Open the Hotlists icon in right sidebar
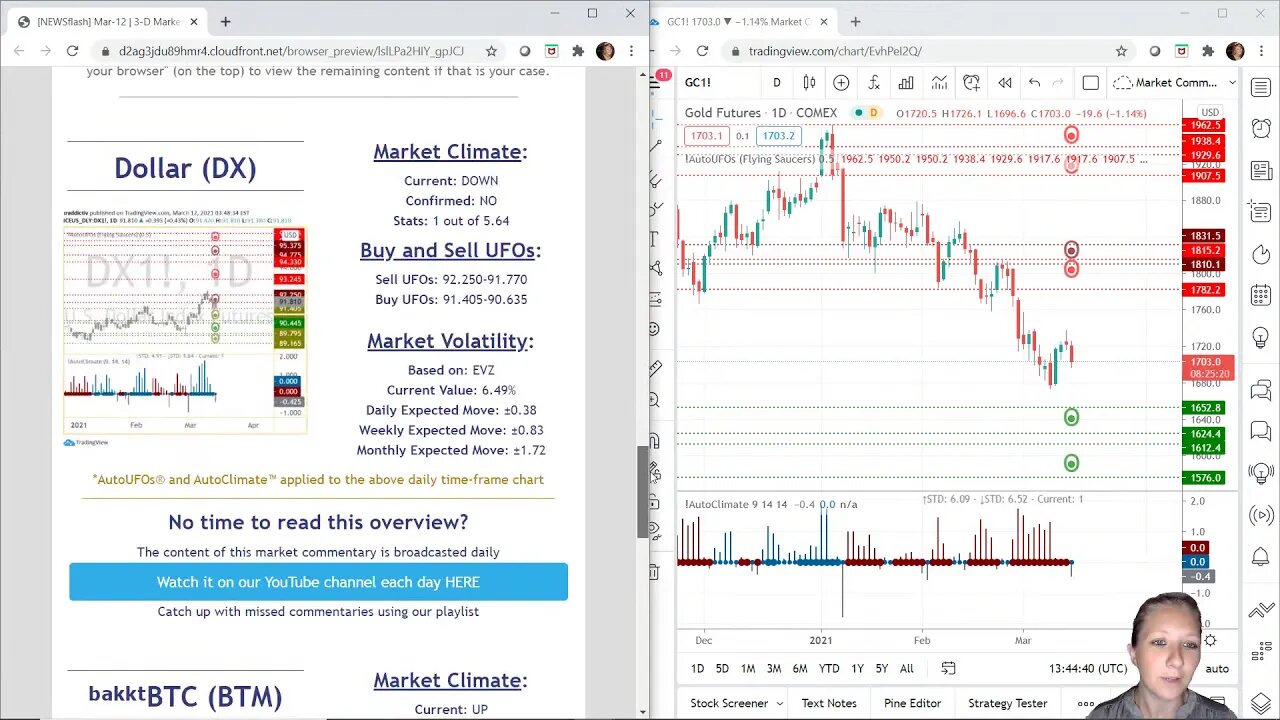Screen dimensions: 1280x720 point(1260,255)
